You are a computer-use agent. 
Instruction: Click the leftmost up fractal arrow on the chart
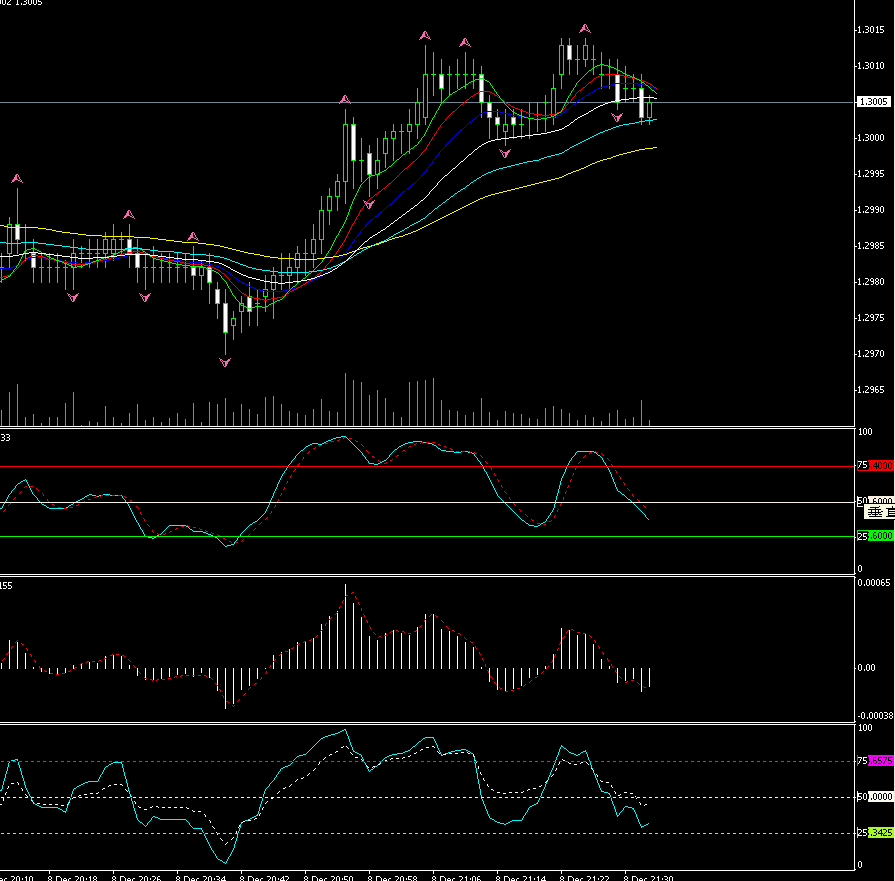[17, 179]
